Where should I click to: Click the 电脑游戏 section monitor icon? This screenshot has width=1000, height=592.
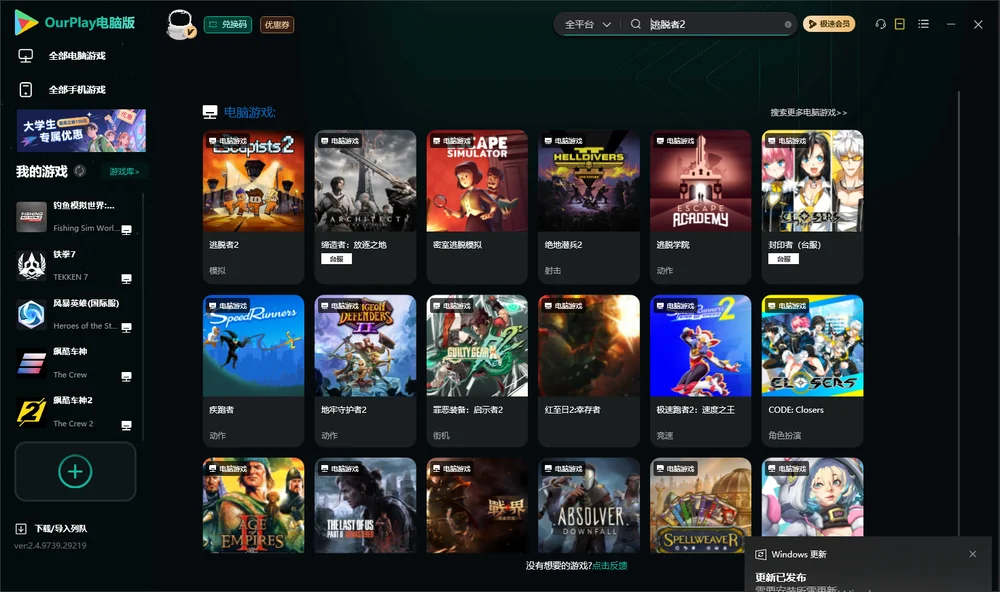[x=210, y=112]
